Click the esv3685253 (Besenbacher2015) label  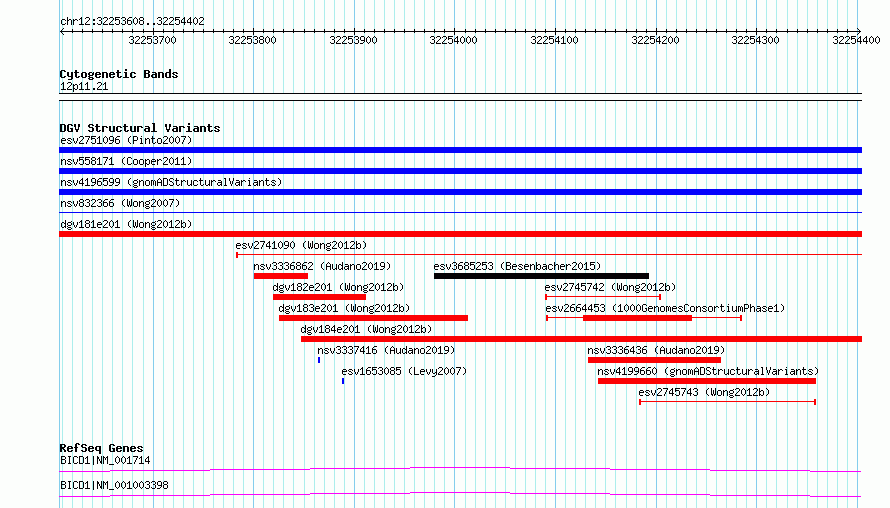pos(517,266)
